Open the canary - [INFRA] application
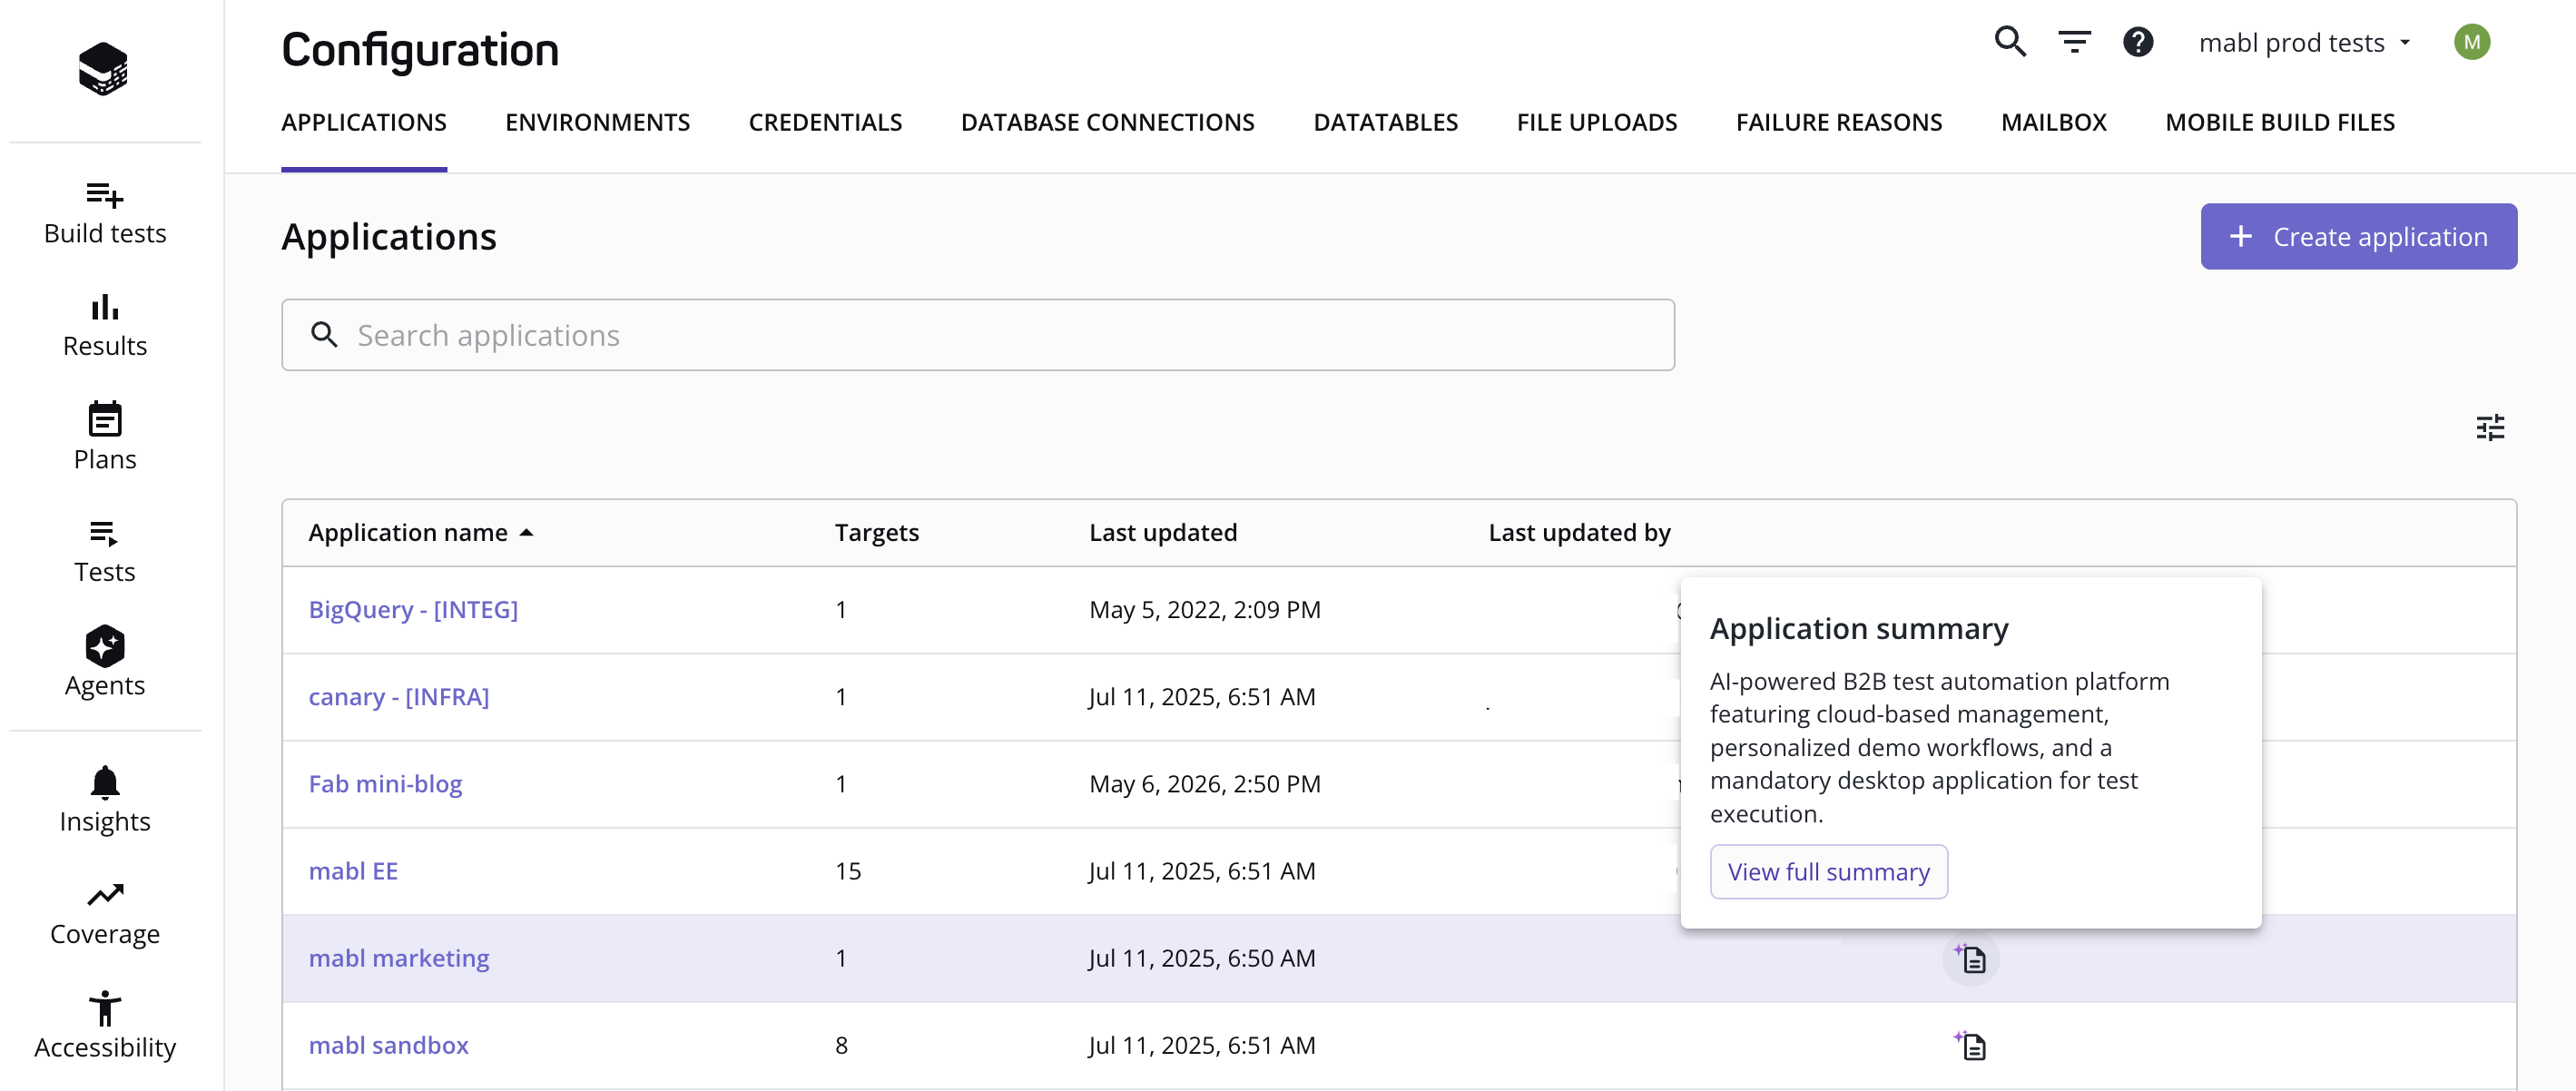This screenshot has width=2576, height=1091. click(x=399, y=697)
